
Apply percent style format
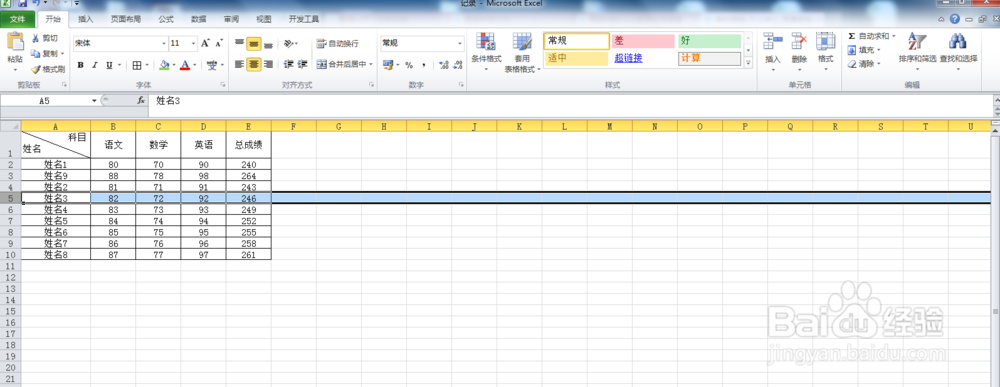409,65
